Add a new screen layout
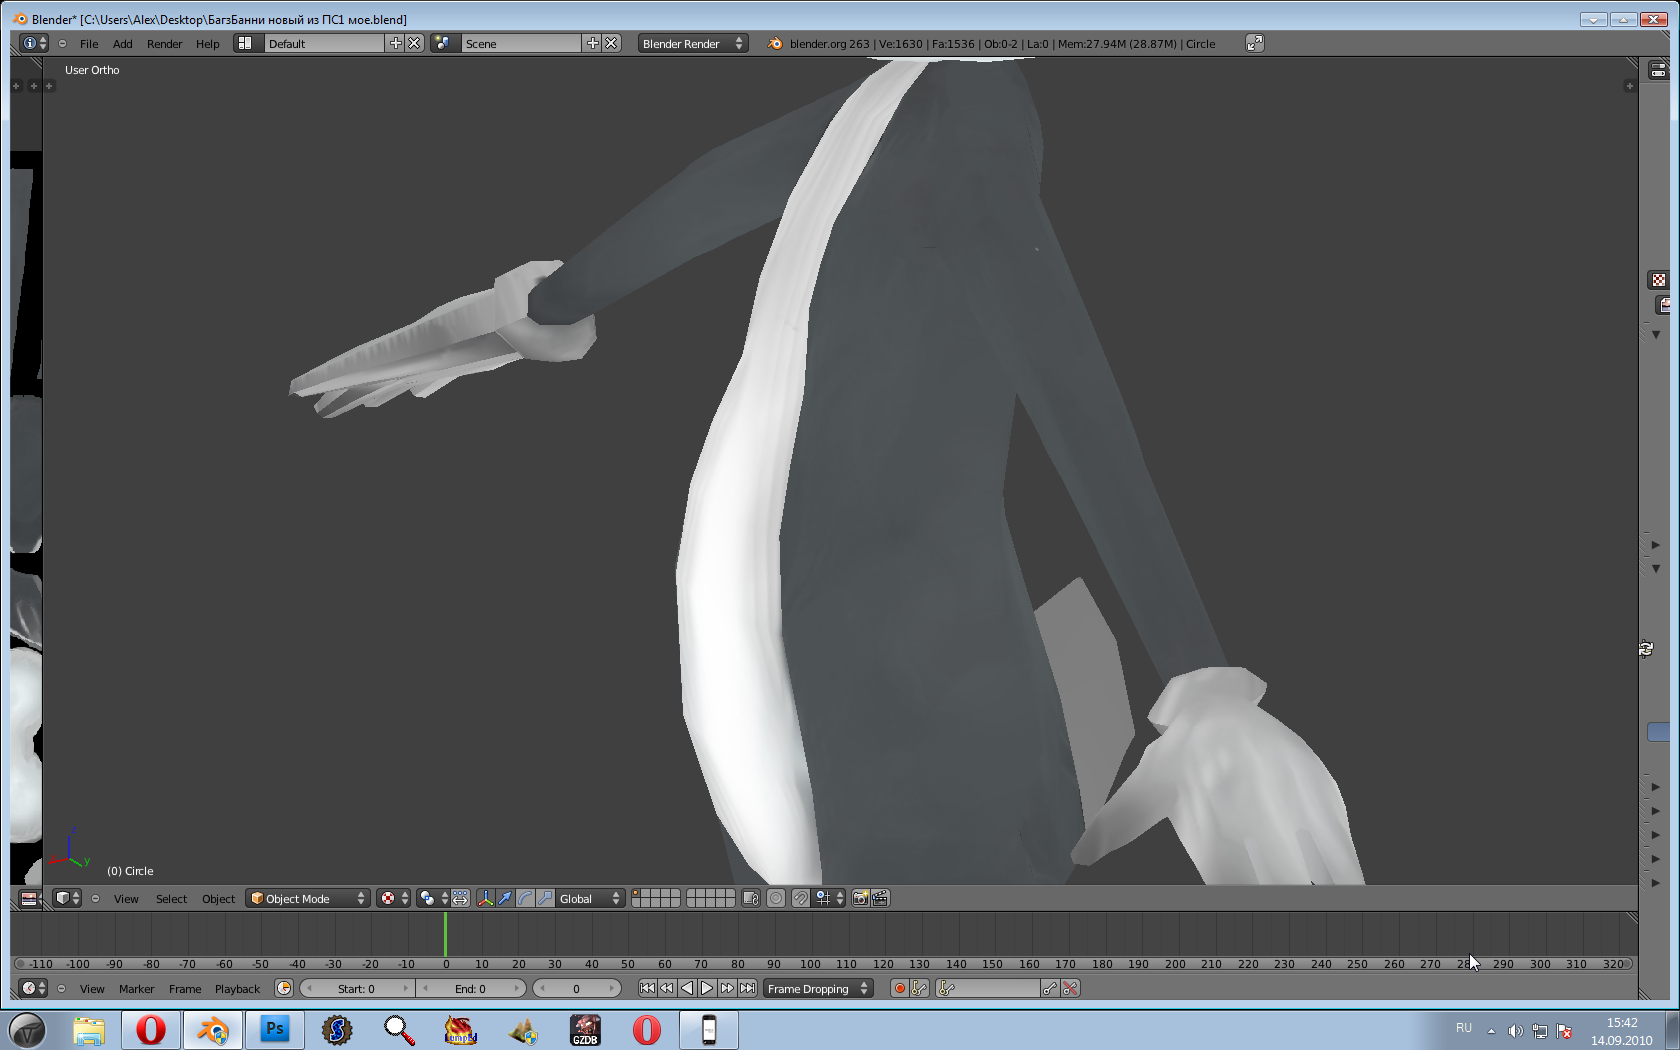The height and width of the screenshot is (1050, 1680). coord(396,43)
